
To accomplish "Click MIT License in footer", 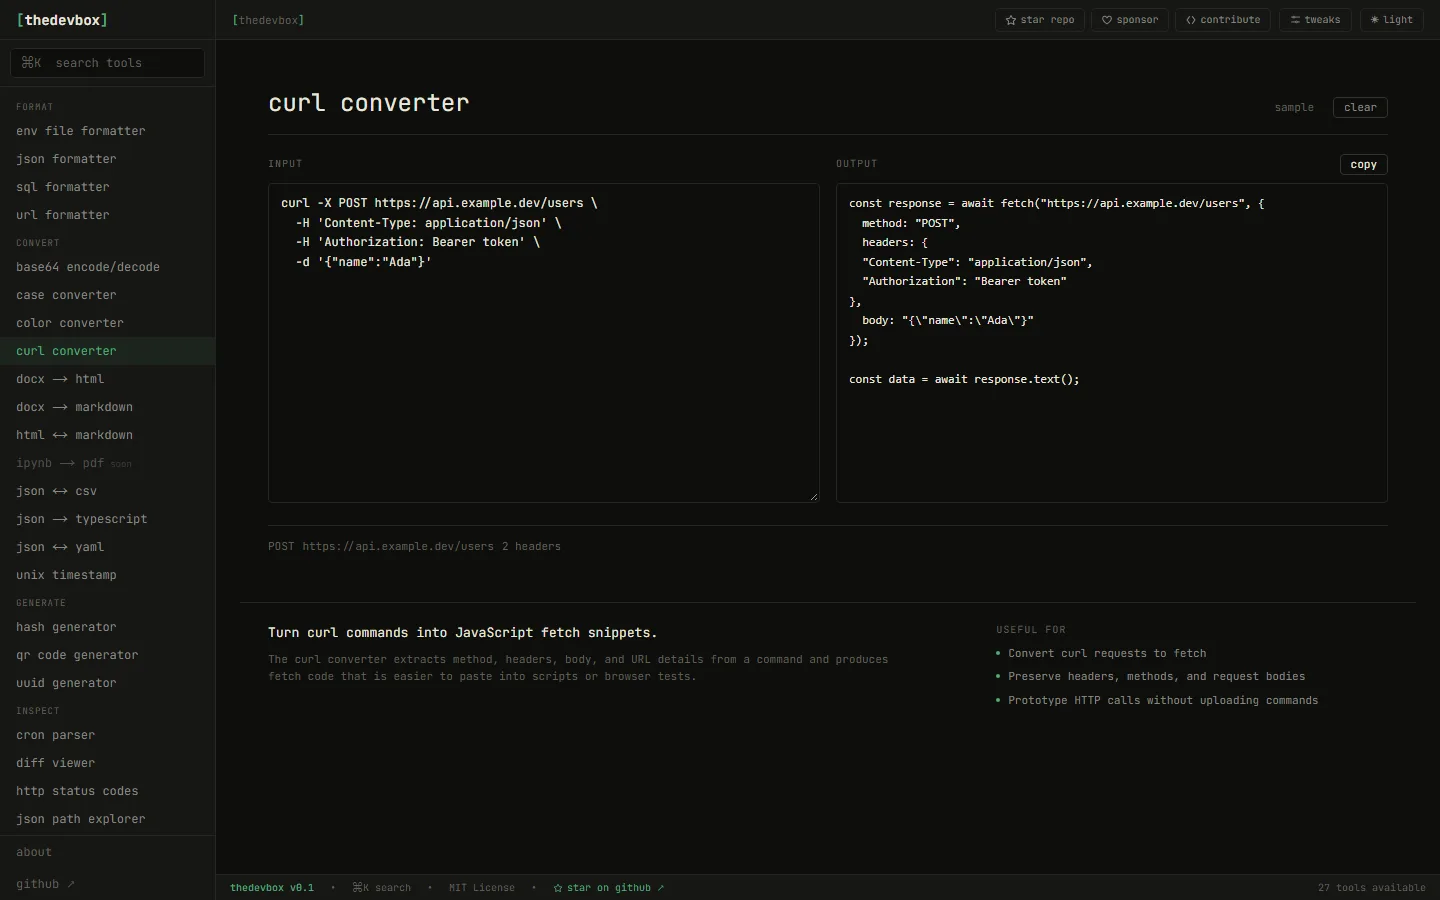I will tap(482, 888).
